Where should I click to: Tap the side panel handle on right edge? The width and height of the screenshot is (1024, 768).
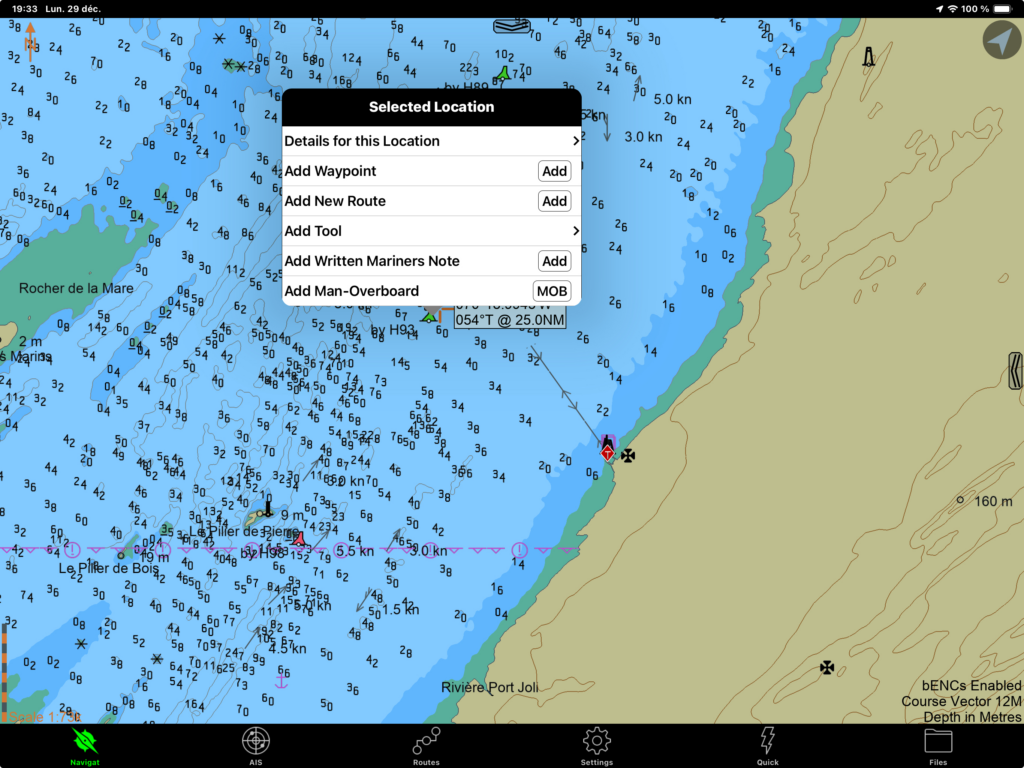(x=1016, y=370)
